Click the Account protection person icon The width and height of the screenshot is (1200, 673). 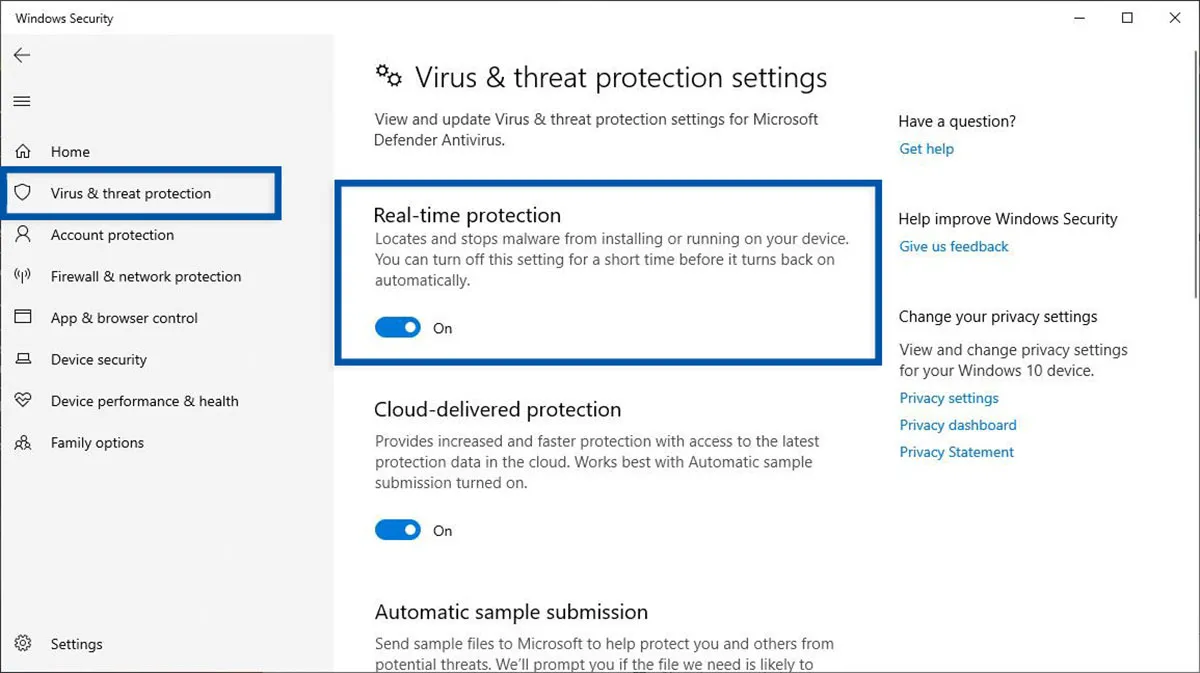pyautogui.click(x=23, y=235)
